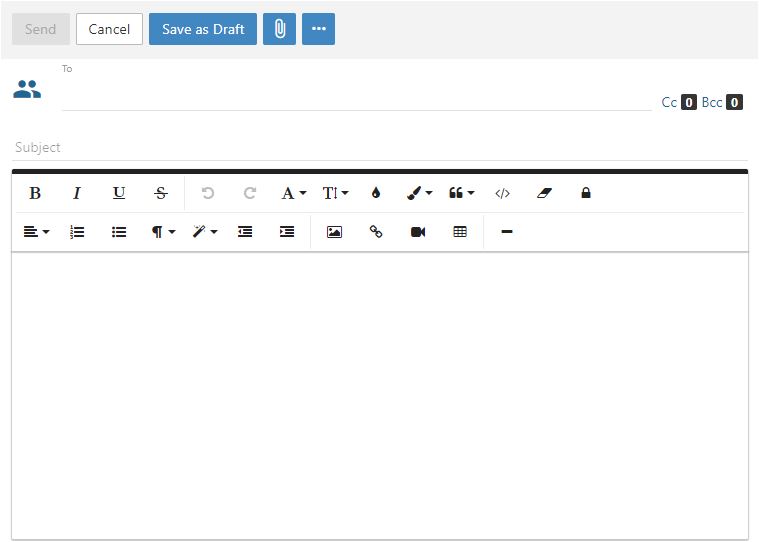Image resolution: width=759 pixels, height=542 pixels.
Task: Insert a hyperlink with the link icon
Action: (x=376, y=232)
